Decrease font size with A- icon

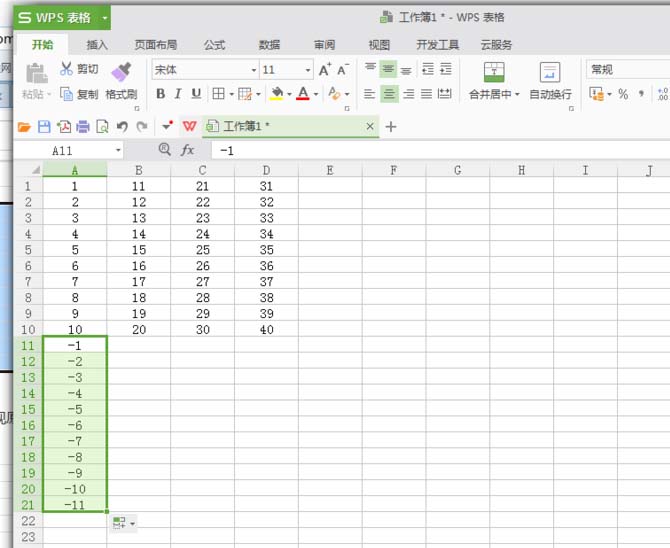(x=343, y=69)
